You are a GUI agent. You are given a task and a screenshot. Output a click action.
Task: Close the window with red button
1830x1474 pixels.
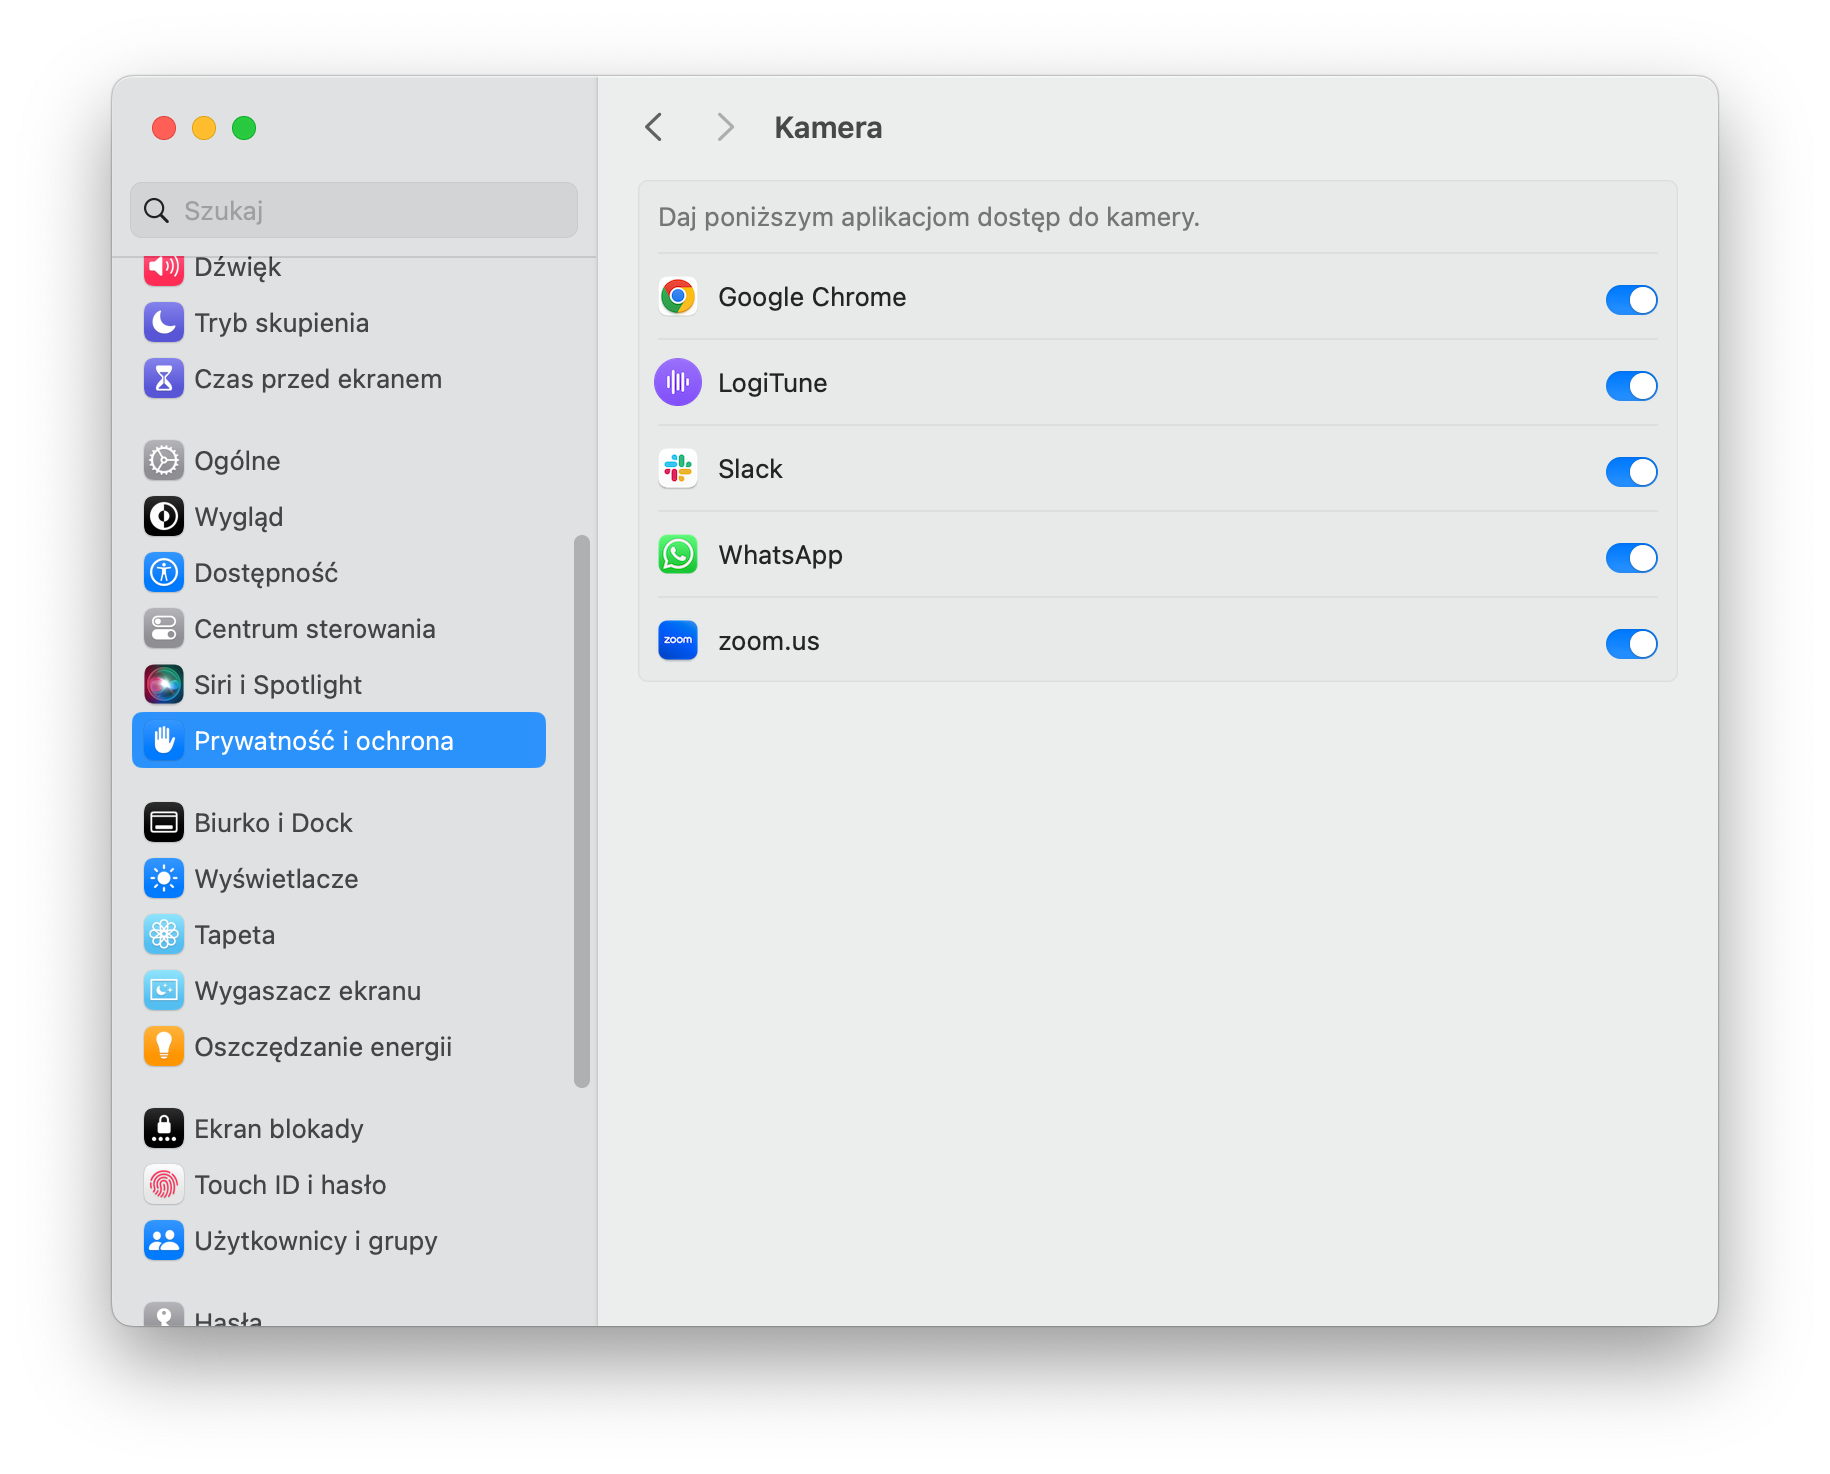click(x=164, y=128)
